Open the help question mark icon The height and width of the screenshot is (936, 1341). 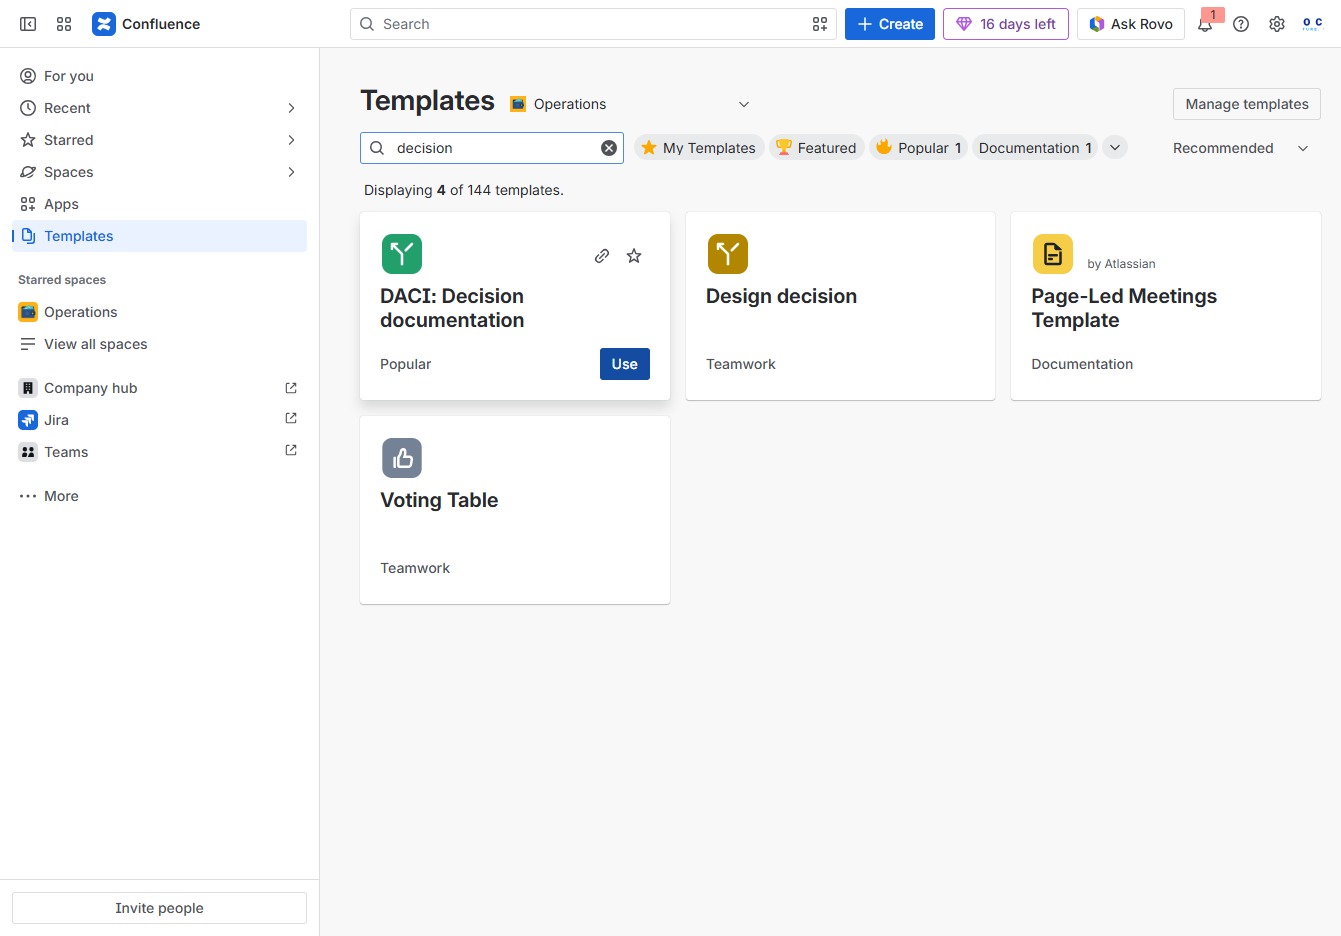(1241, 24)
